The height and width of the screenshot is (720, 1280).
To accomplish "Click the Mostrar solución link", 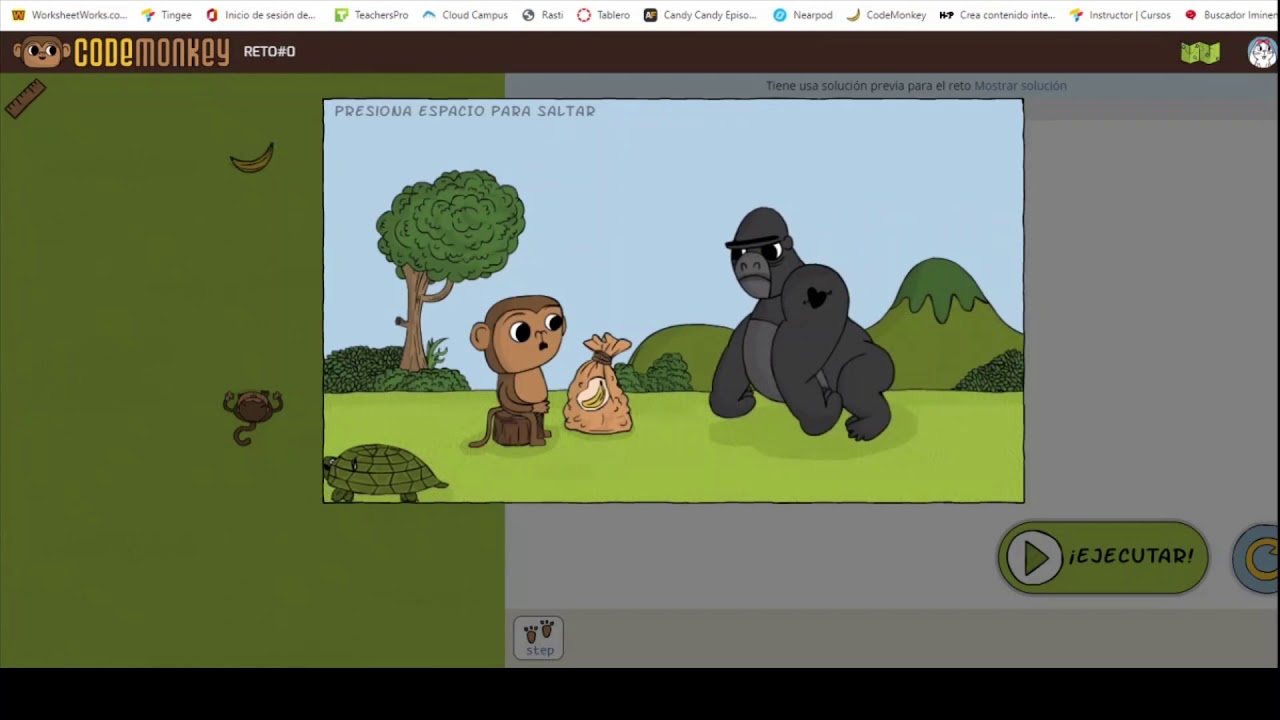I will coord(1020,86).
